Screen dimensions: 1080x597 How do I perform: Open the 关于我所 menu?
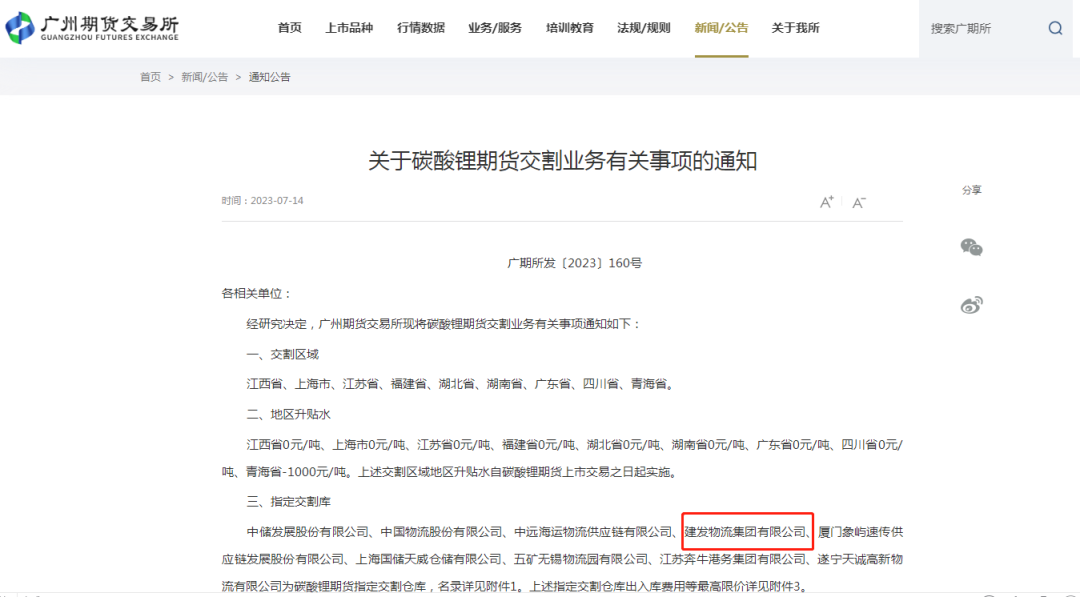(x=796, y=28)
